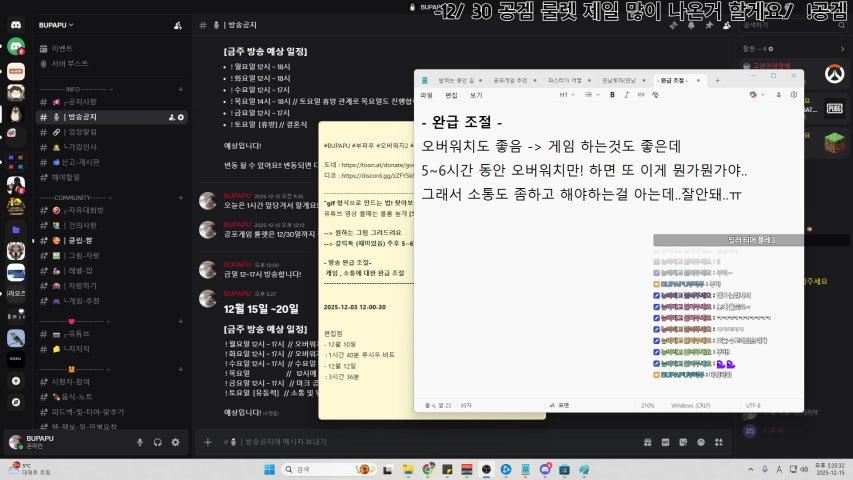Open Discord user settings gear
Screen dimensions: 853x480
pyautogui.click(x=175, y=441)
